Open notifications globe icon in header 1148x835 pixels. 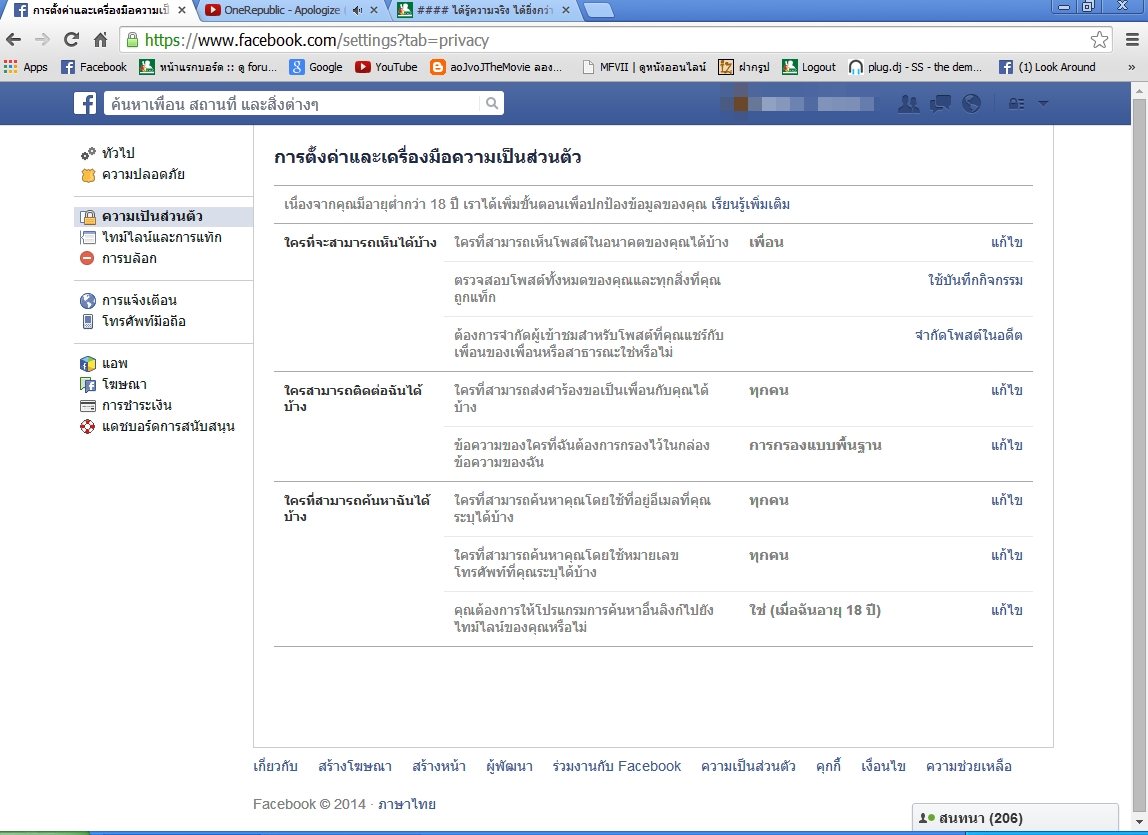click(x=972, y=103)
